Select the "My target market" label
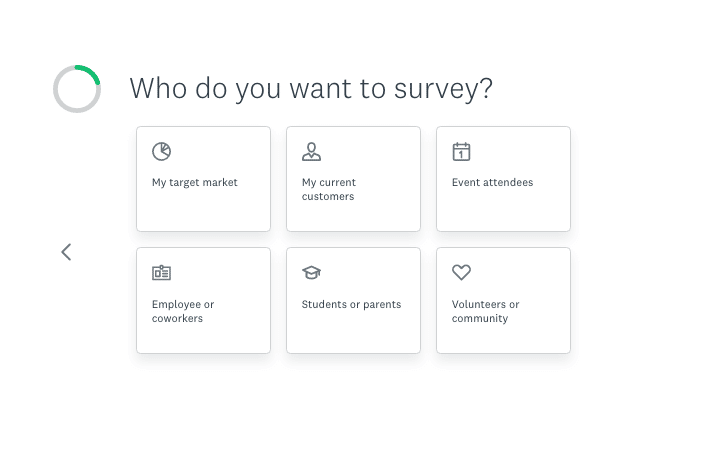Viewport: 711px width, 461px height. [x=195, y=183]
